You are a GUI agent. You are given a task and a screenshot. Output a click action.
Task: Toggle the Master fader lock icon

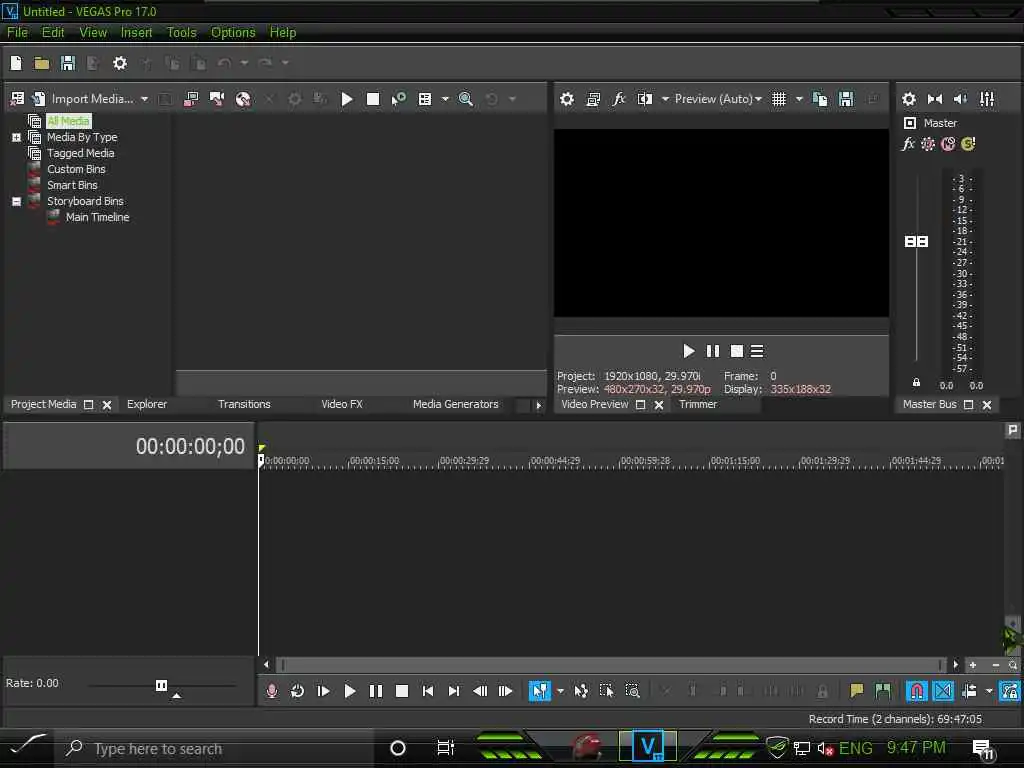pyautogui.click(x=916, y=383)
